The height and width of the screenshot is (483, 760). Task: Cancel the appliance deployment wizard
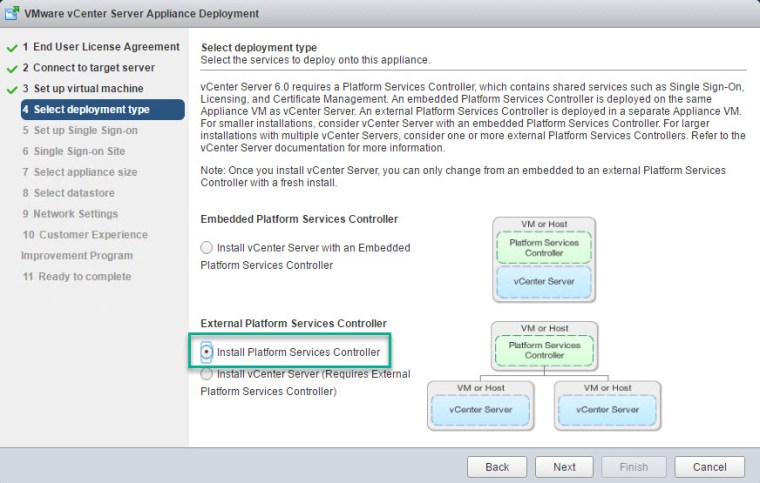click(708, 467)
